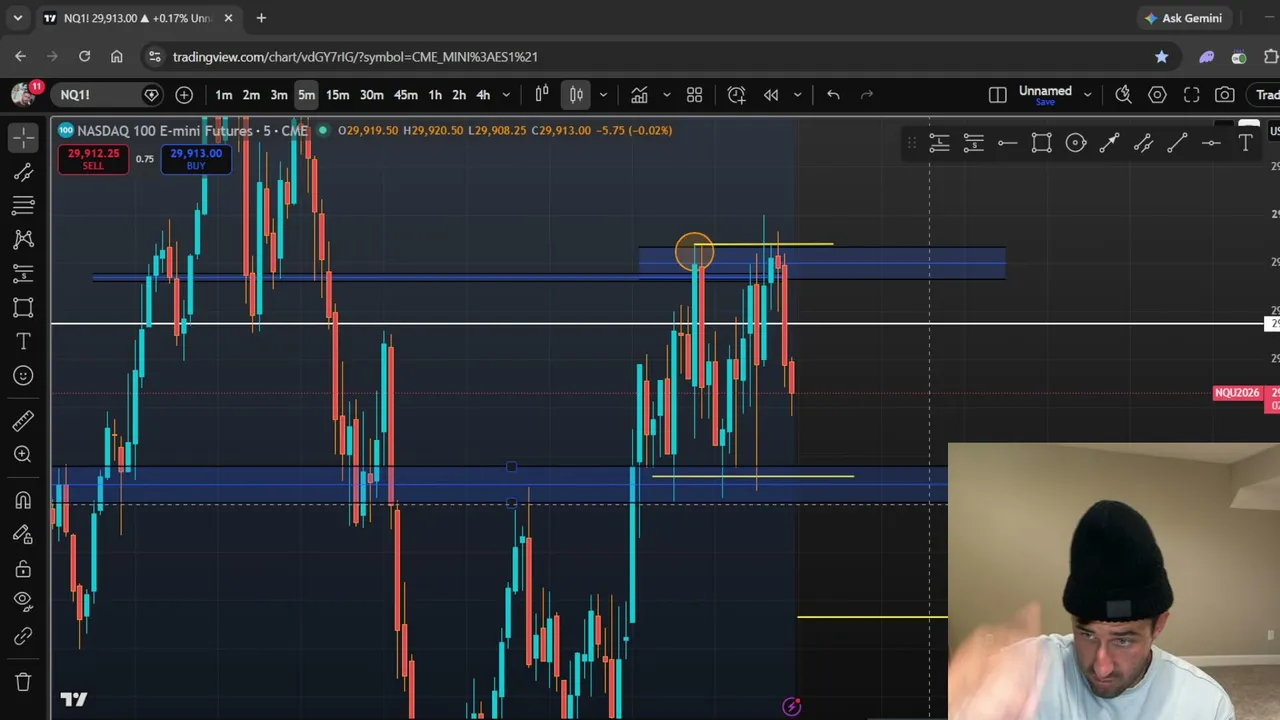Activate the zoom in tool
Screen dimensions: 1280x720
pyautogui.click(x=23, y=454)
